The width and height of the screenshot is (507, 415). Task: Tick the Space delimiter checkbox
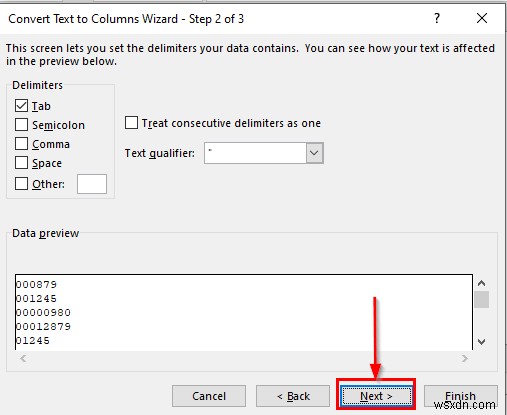click(21, 163)
